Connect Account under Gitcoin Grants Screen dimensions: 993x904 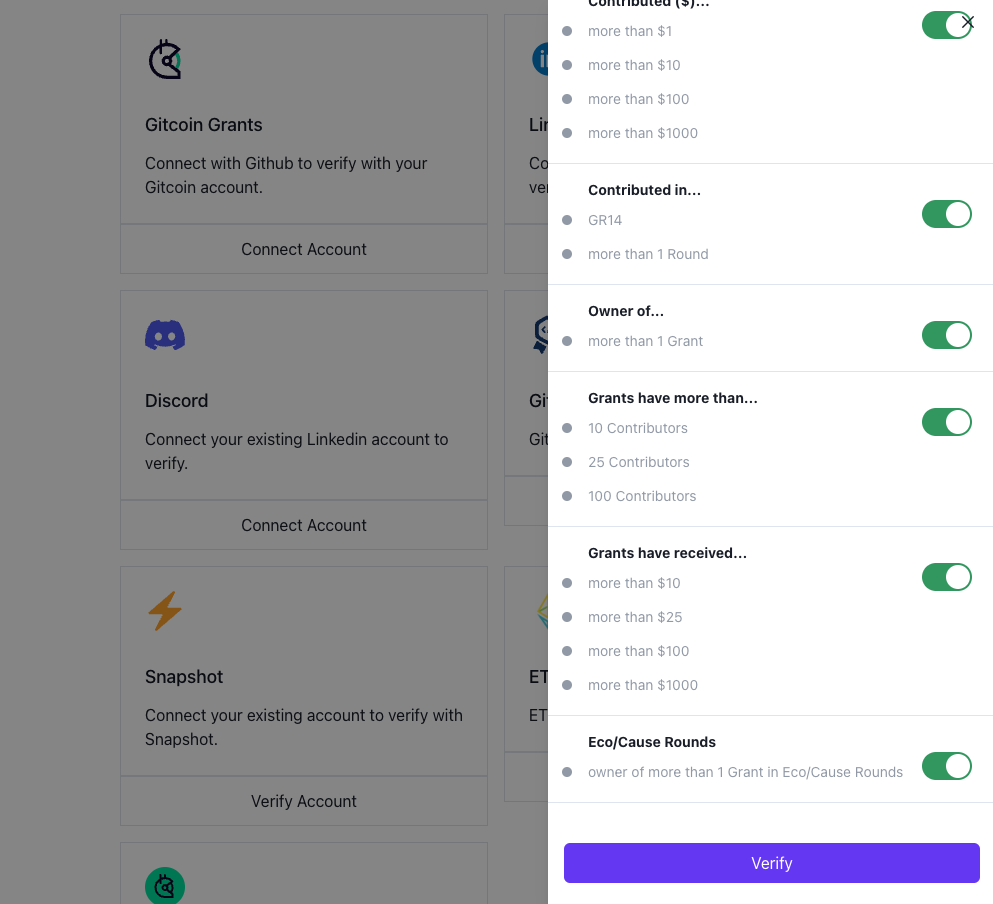pos(304,249)
